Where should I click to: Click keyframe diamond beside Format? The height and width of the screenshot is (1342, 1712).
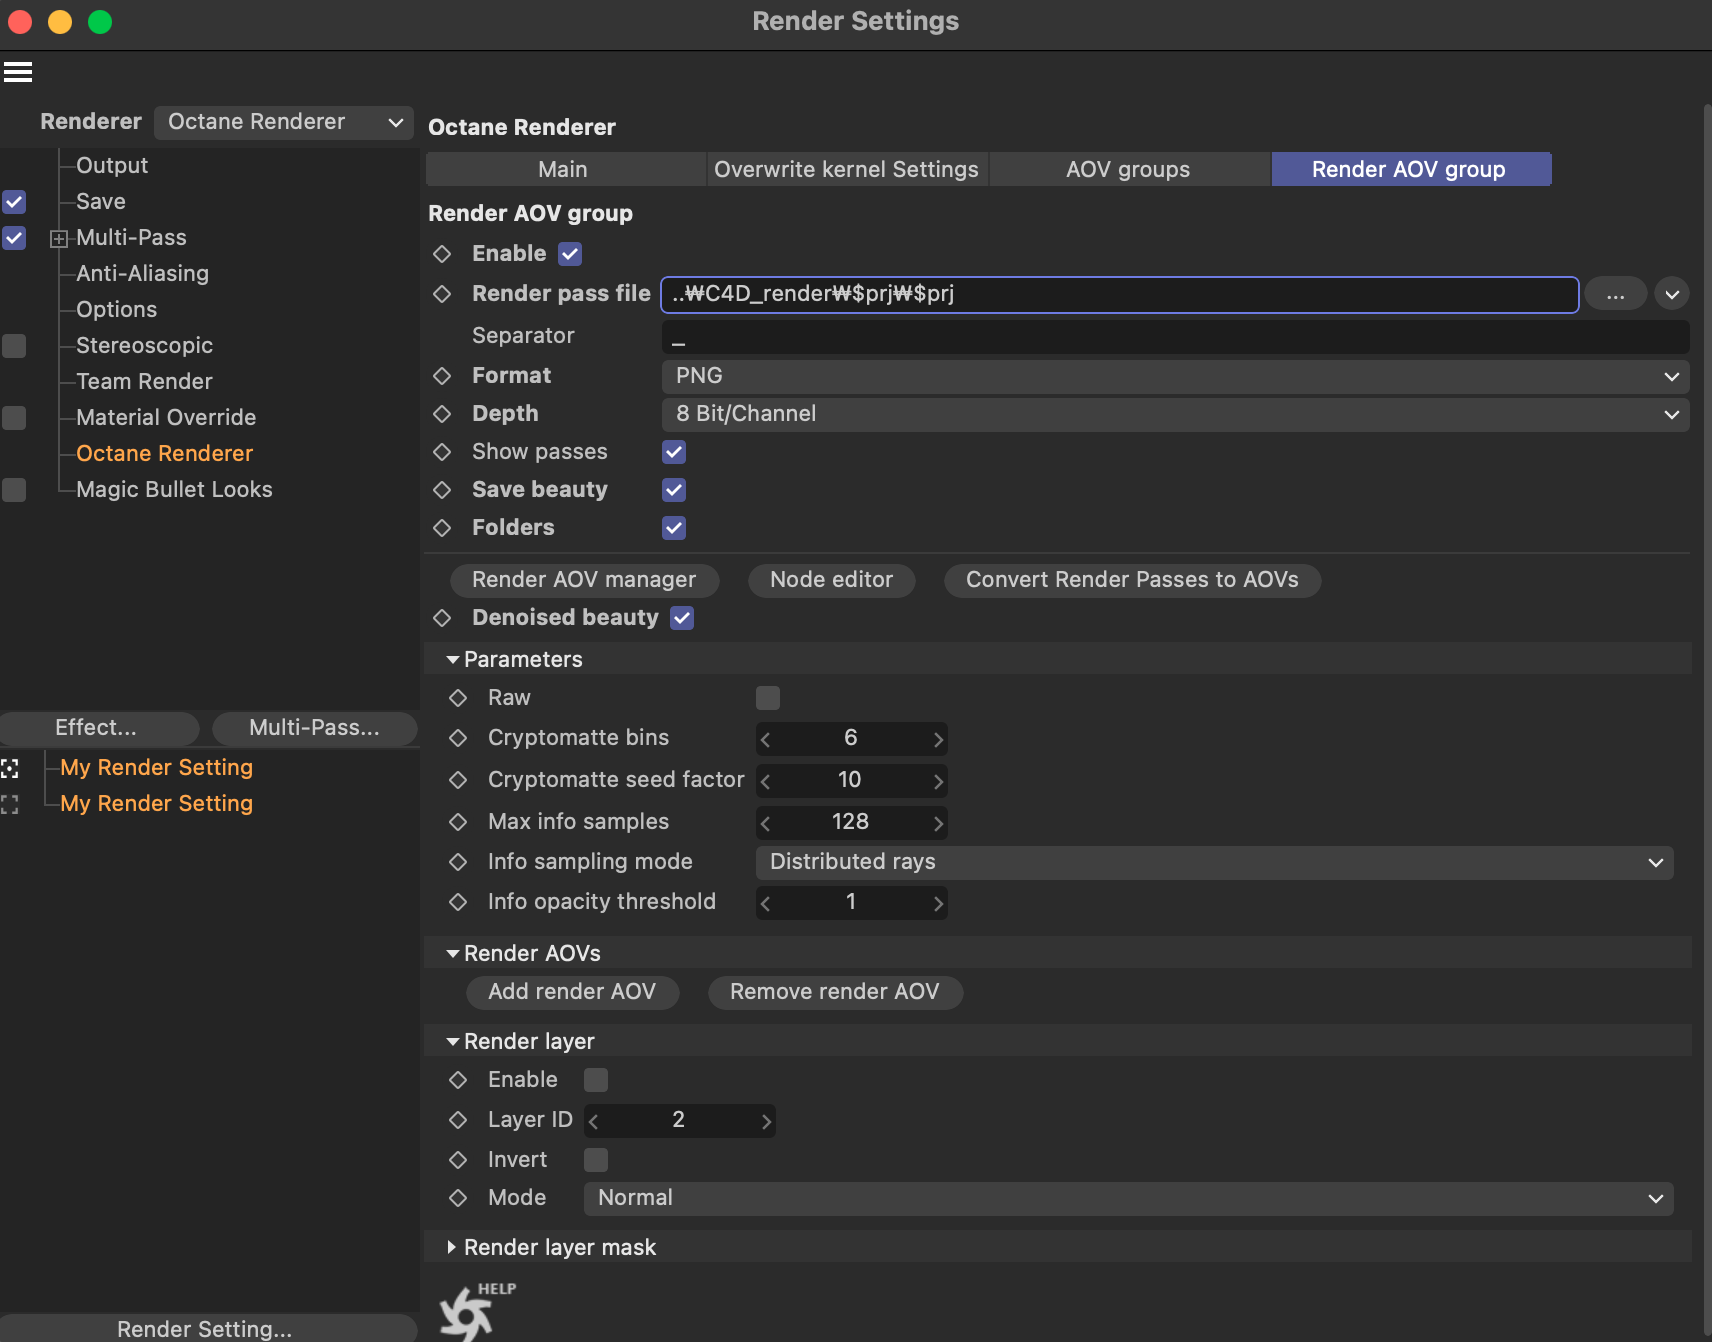point(442,376)
